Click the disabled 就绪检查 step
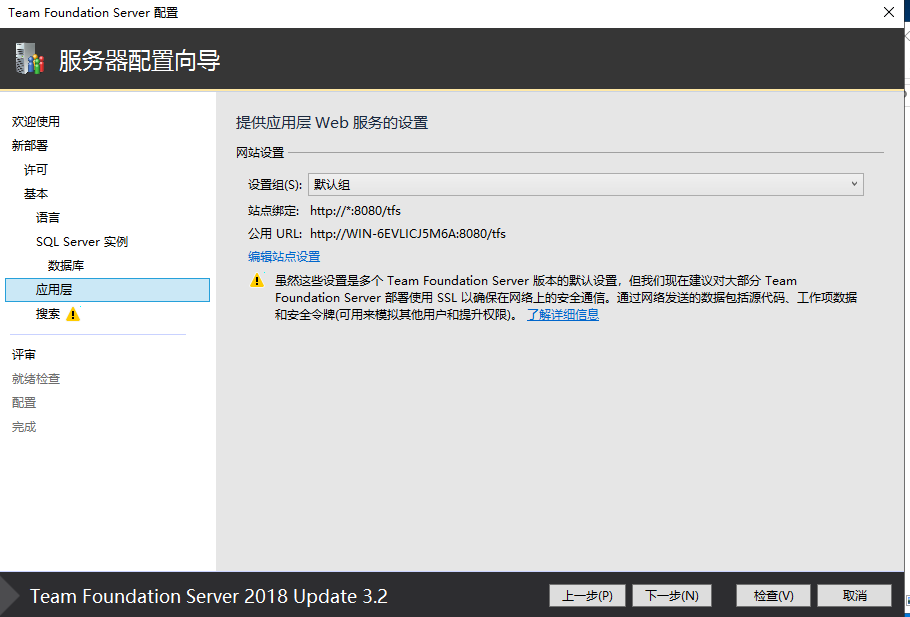This screenshot has height=617, width=910. pos(36,379)
